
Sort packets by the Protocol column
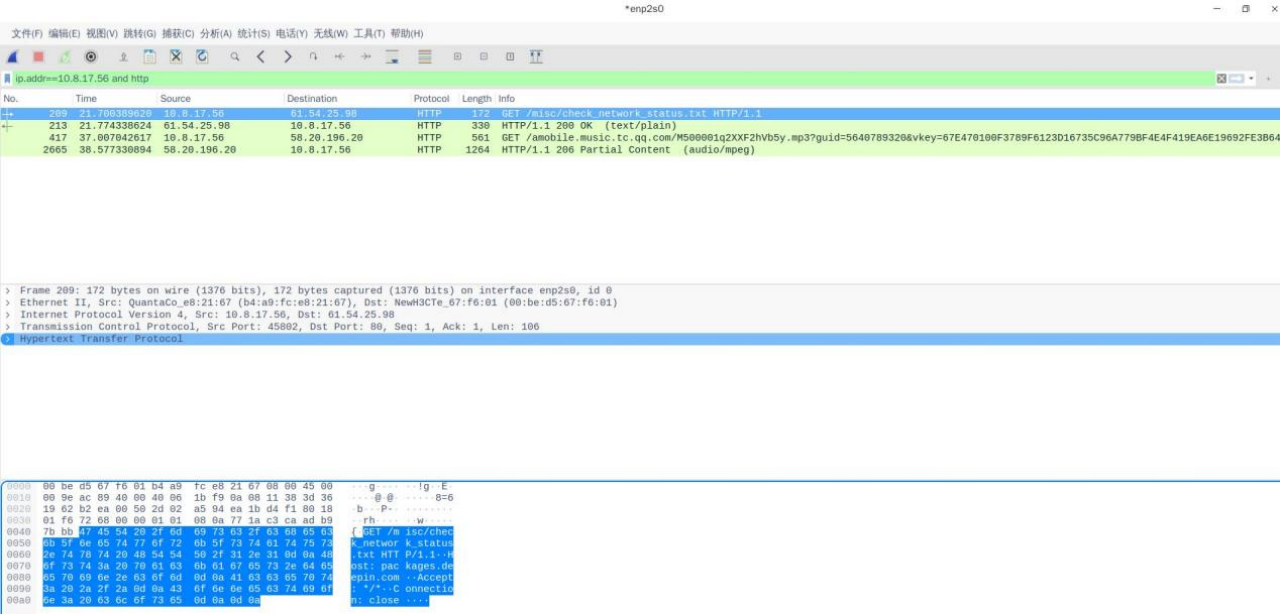point(435,99)
